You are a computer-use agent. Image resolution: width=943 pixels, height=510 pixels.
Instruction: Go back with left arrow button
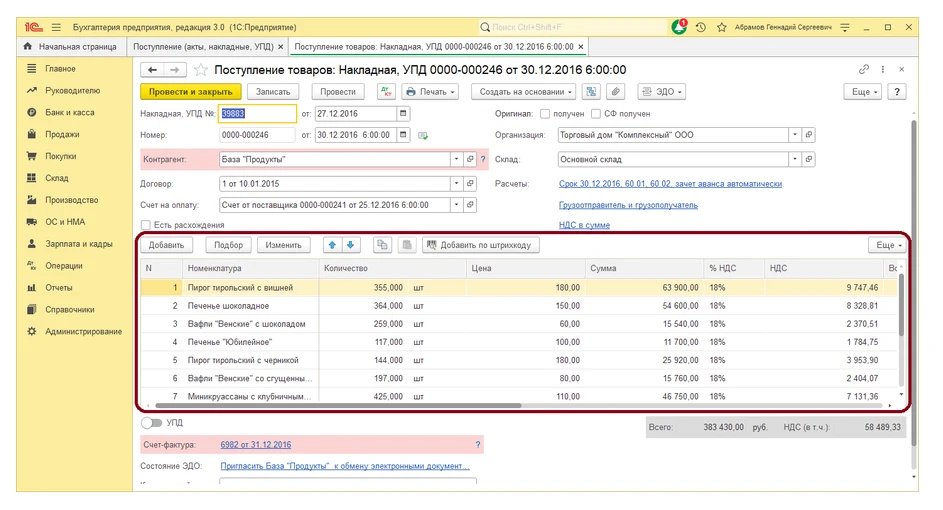(x=152, y=70)
